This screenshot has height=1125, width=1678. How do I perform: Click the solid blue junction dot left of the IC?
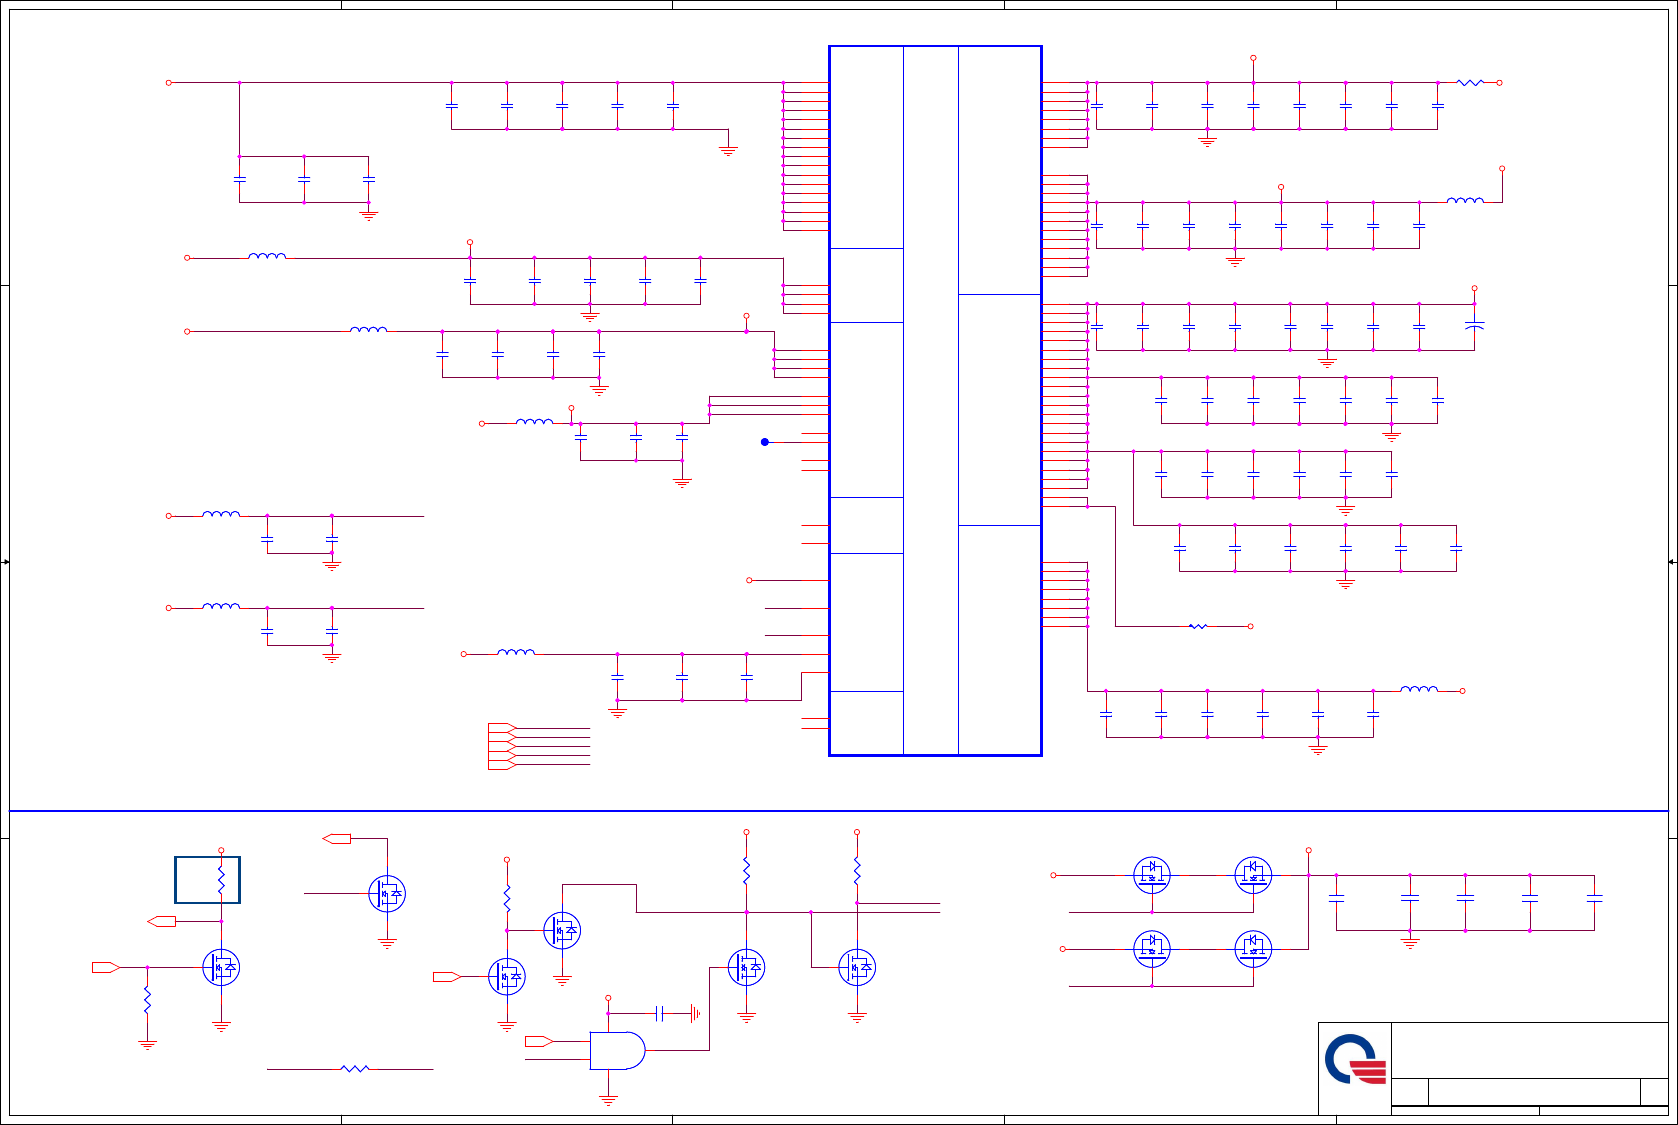click(765, 442)
